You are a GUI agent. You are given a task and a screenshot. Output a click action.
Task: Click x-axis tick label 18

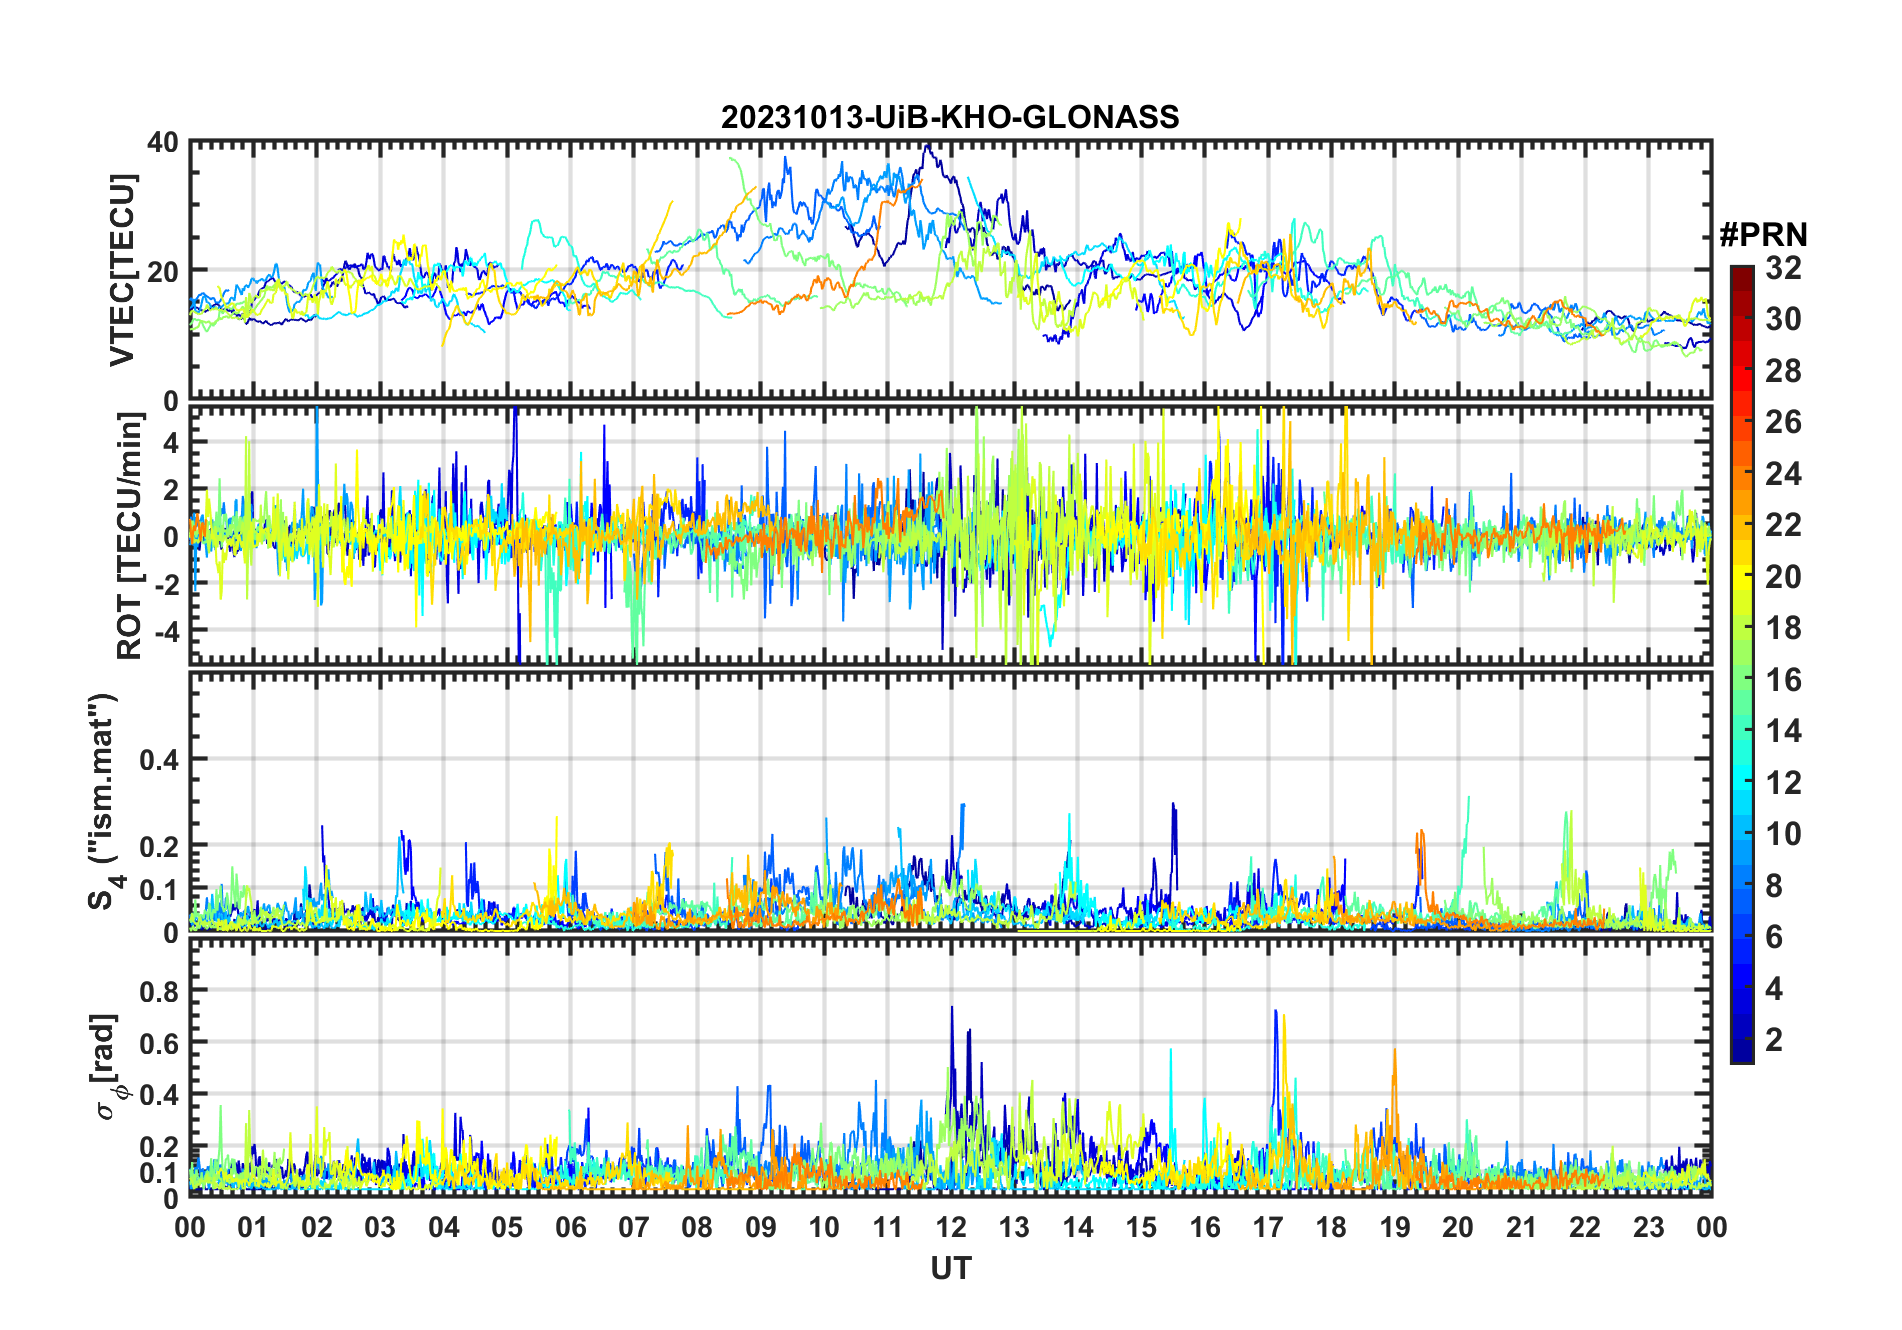[1331, 1227]
